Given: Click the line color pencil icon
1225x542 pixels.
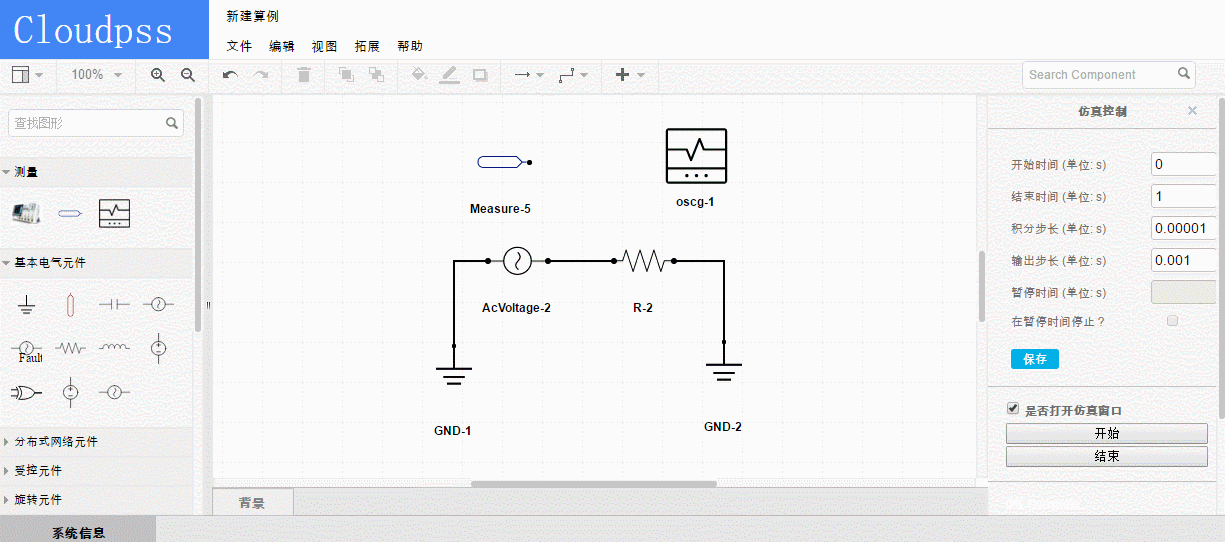Looking at the screenshot, I should 450,75.
